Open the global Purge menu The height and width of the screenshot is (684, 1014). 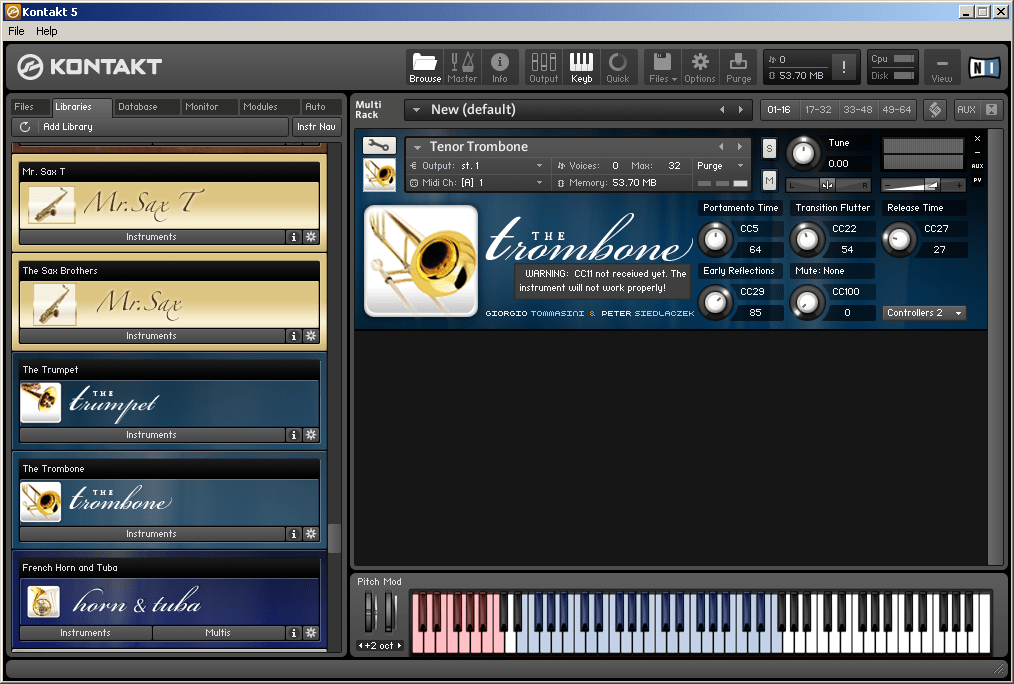(738, 67)
